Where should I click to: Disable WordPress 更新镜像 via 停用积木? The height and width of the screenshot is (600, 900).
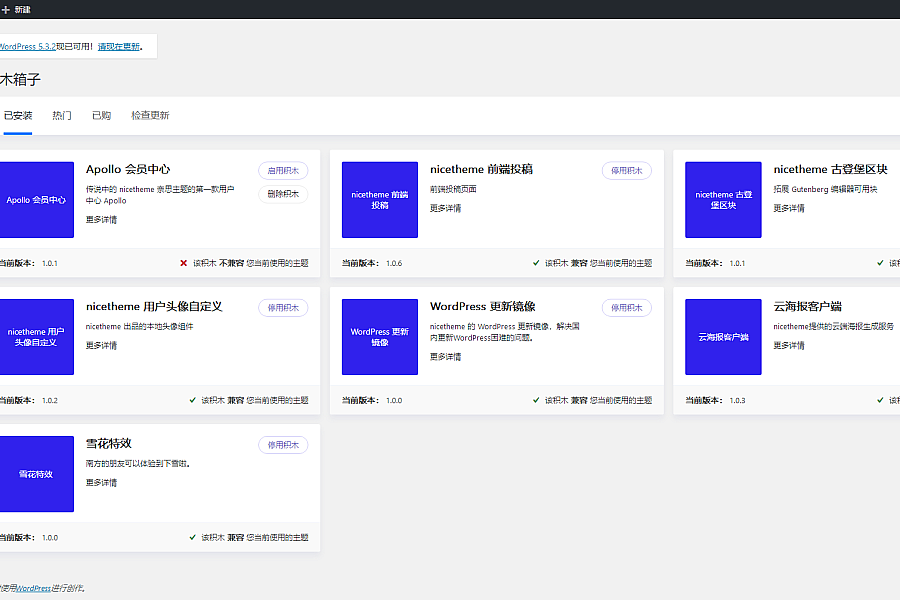pyautogui.click(x=627, y=308)
